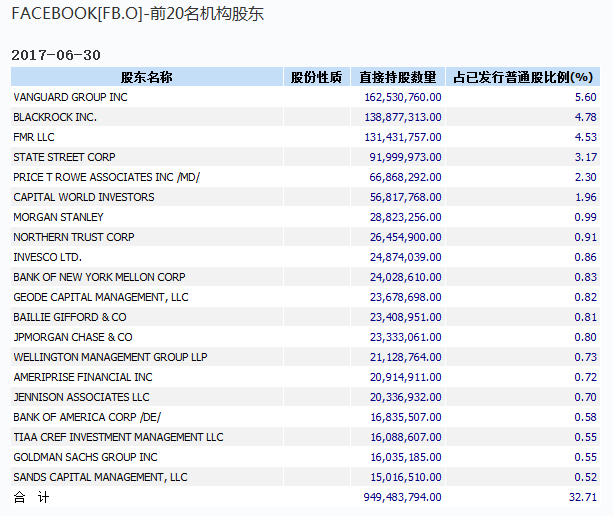Select STATE STREET CORP shareholder name
613x516 pixels.
click(x=65, y=157)
